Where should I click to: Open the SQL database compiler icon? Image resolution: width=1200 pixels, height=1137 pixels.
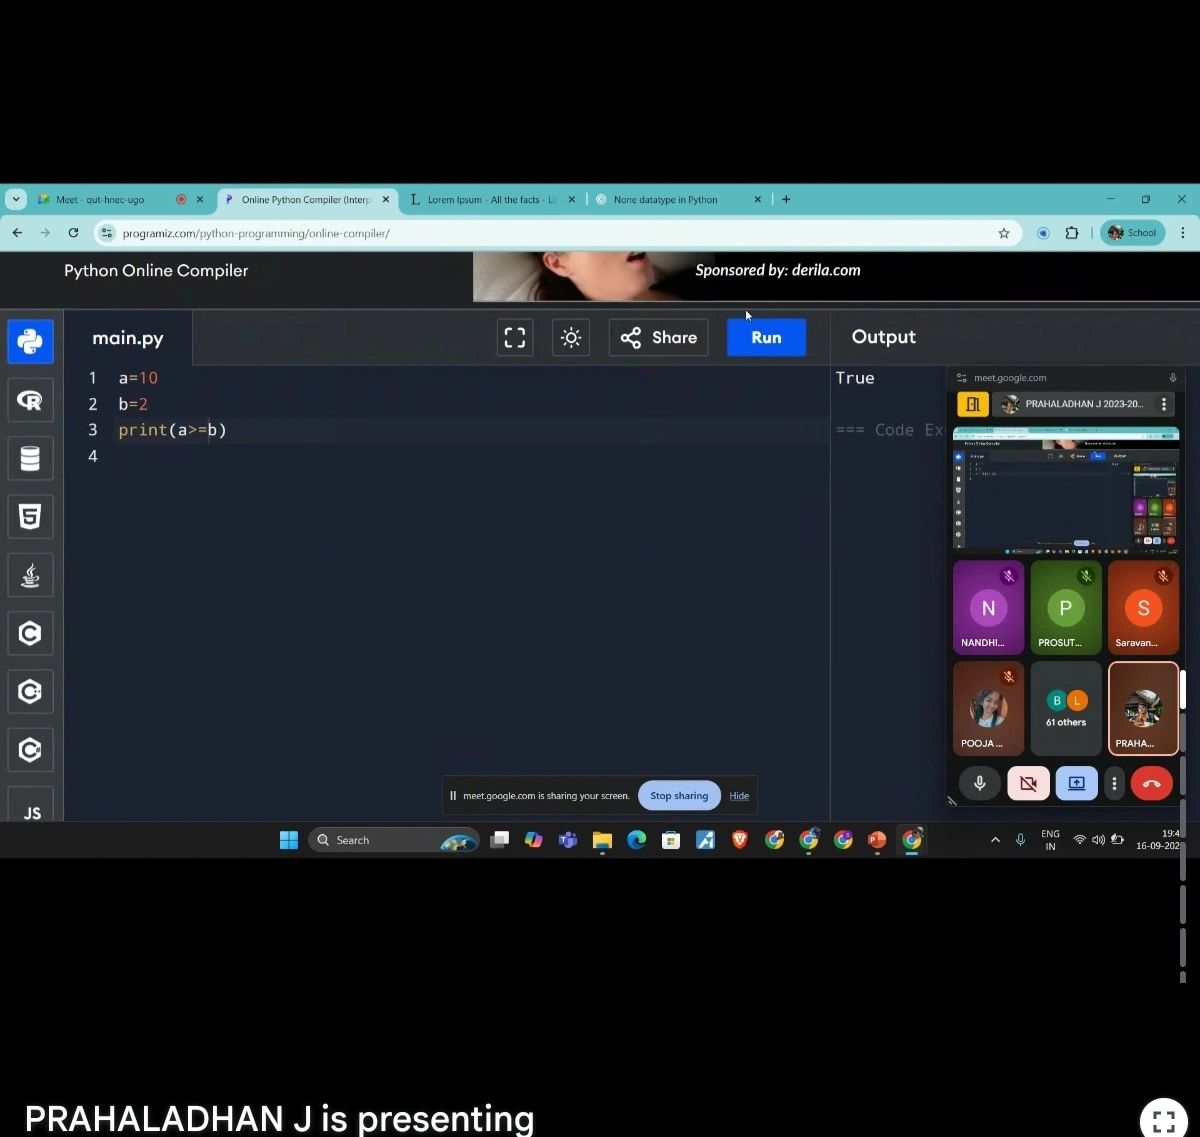coord(30,458)
